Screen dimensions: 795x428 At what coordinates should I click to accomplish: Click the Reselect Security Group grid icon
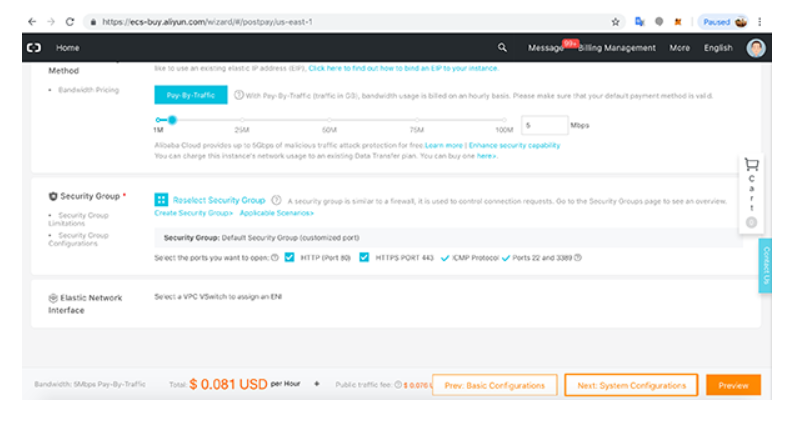click(x=161, y=199)
